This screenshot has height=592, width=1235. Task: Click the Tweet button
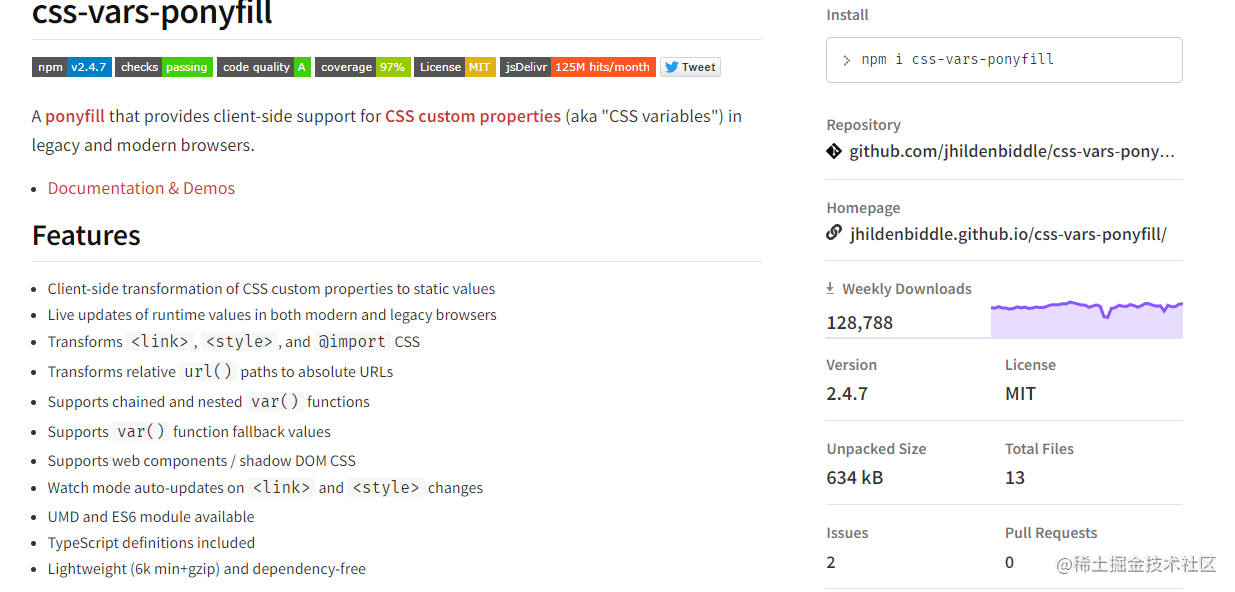690,67
